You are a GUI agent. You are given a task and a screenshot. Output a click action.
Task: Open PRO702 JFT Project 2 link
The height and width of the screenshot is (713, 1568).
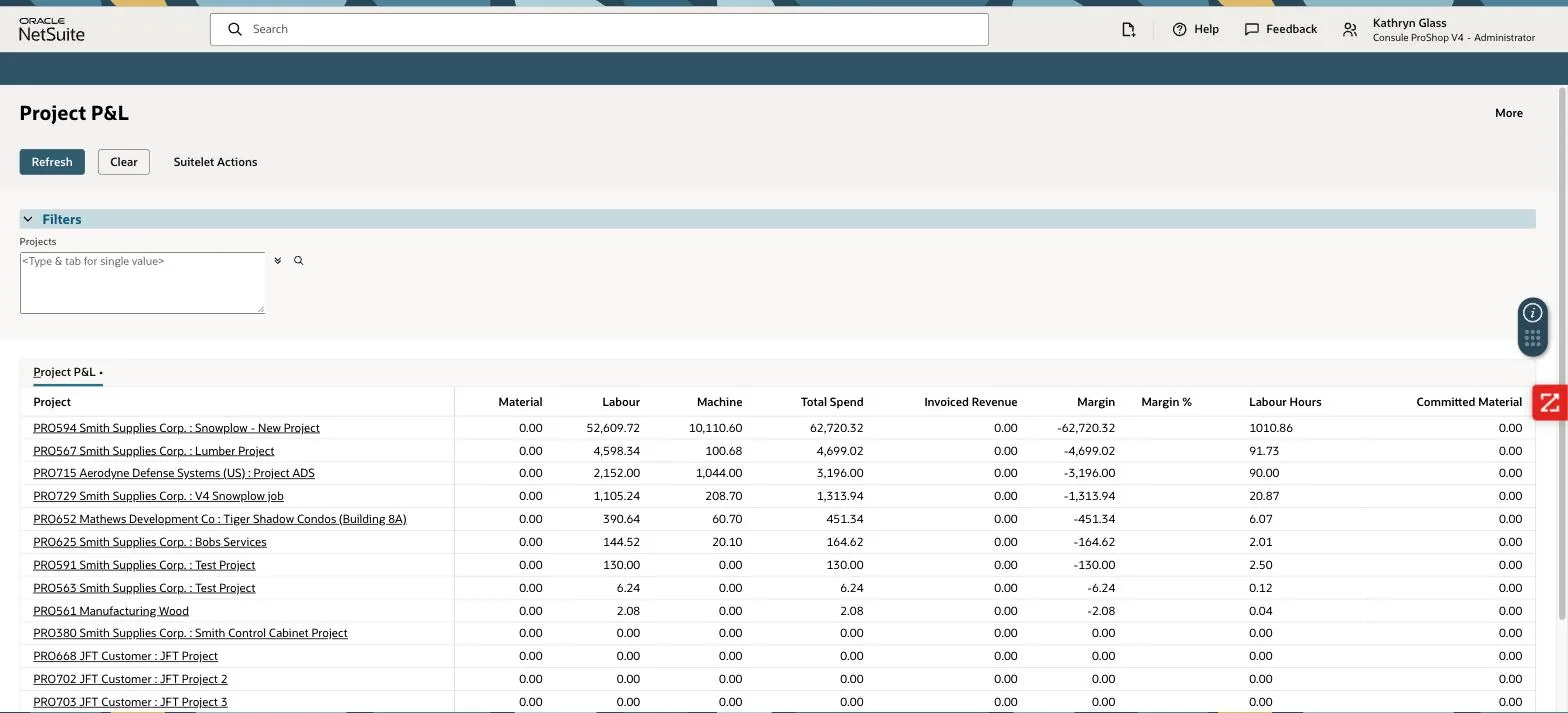pos(130,679)
